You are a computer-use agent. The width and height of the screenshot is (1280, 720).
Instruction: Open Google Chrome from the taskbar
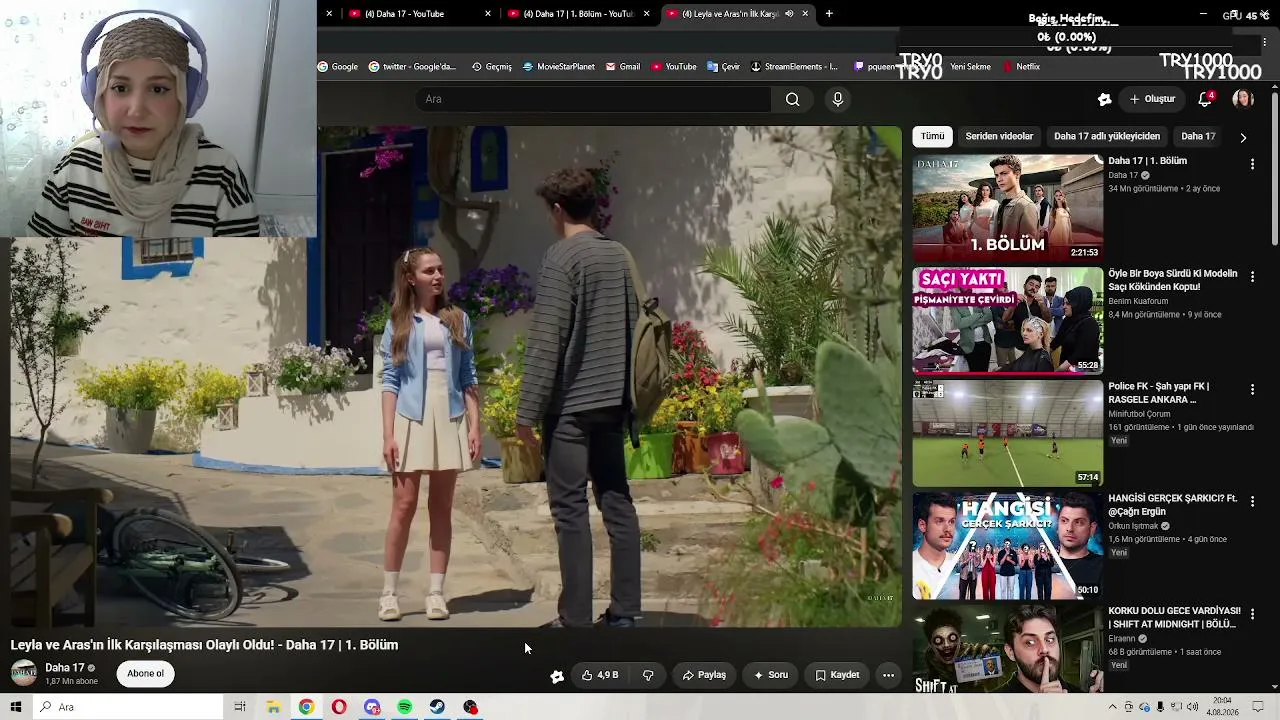tap(306, 707)
